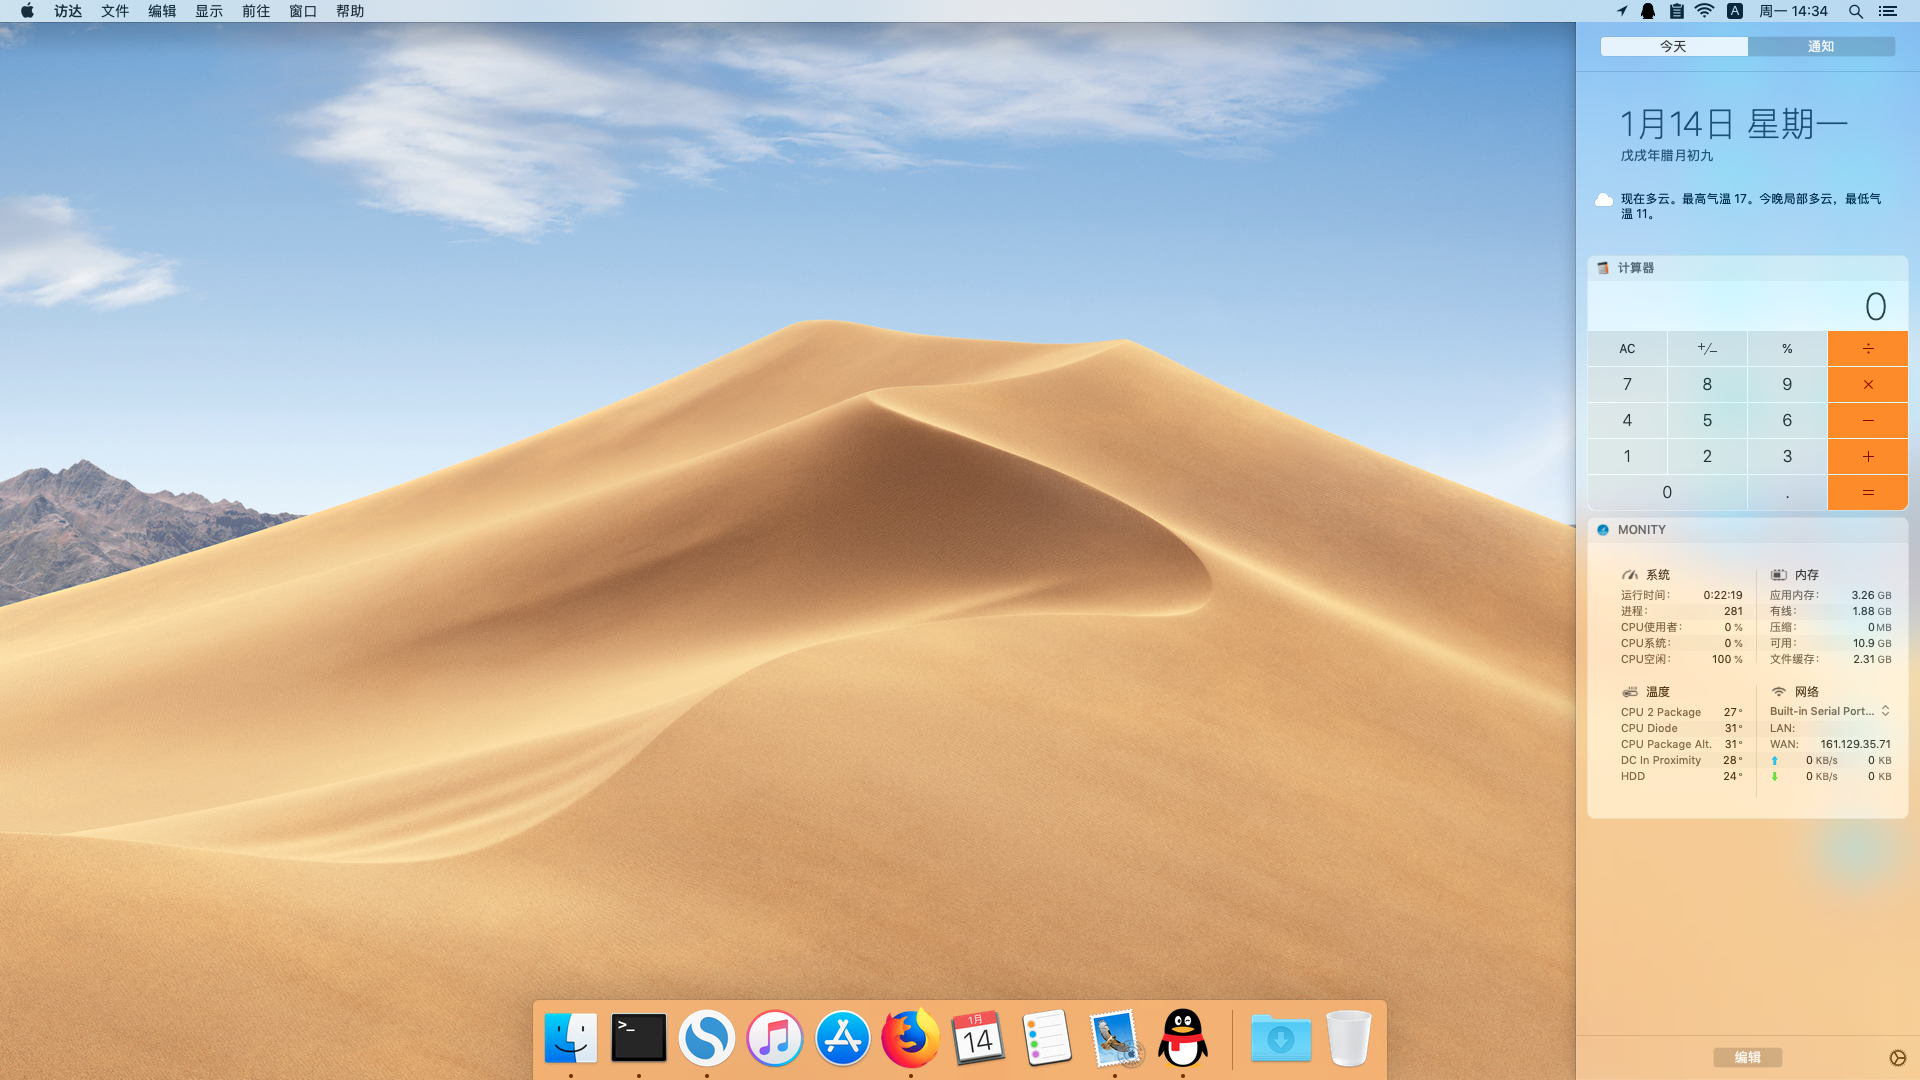1920x1080 pixels.
Task: Open the QQ penguin app
Action: [1182, 1038]
